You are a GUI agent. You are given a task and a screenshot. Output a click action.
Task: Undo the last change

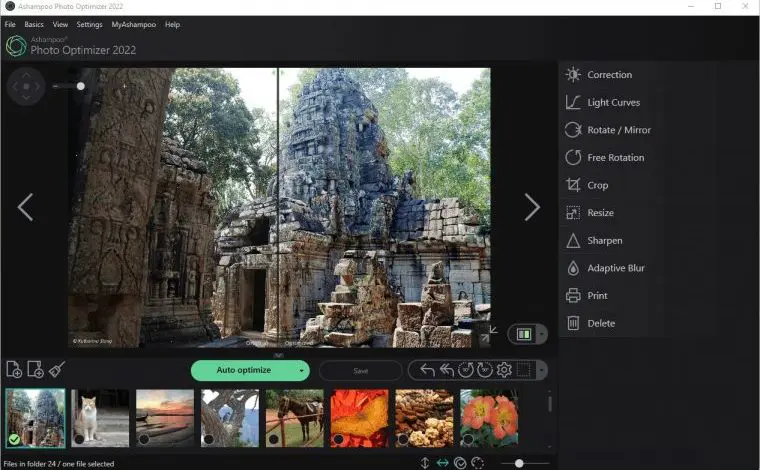(x=427, y=370)
